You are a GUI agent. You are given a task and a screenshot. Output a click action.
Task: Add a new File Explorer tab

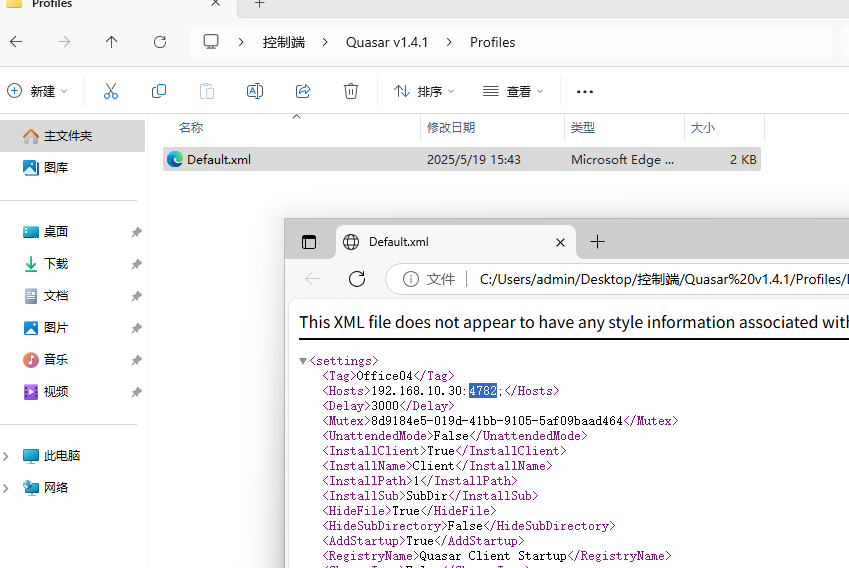(x=259, y=4)
